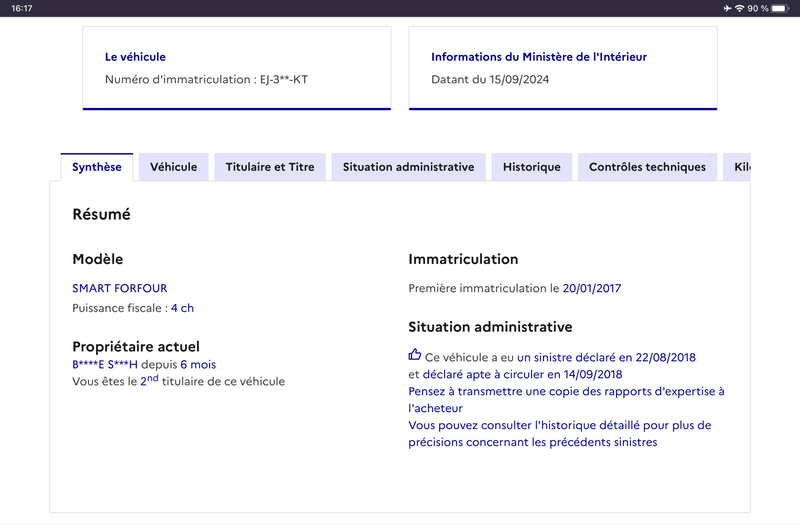Go to the Historique tab
This screenshot has height=525, width=800.
click(x=532, y=167)
